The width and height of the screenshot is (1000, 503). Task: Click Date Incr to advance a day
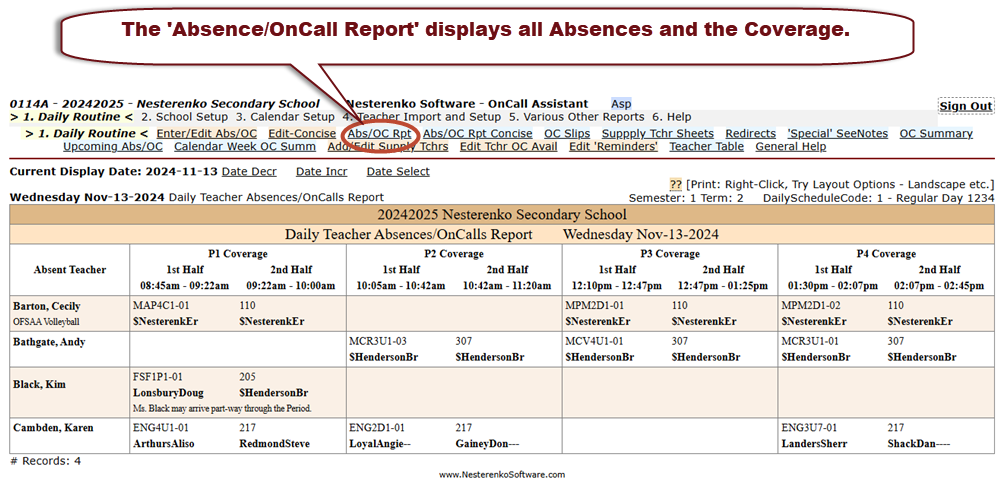322,172
